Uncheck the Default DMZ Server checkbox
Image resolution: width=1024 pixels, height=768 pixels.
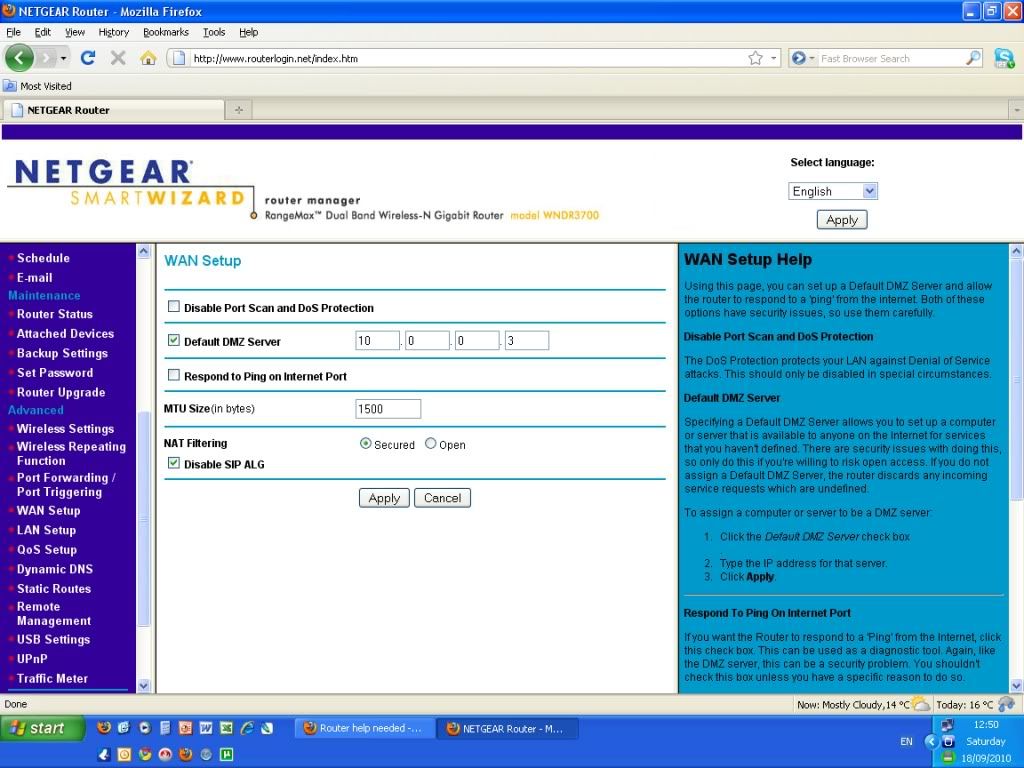(x=174, y=340)
